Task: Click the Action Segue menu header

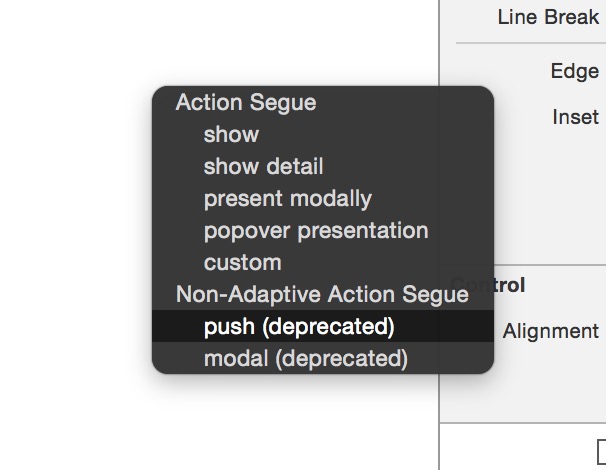Action: pyautogui.click(x=245, y=102)
